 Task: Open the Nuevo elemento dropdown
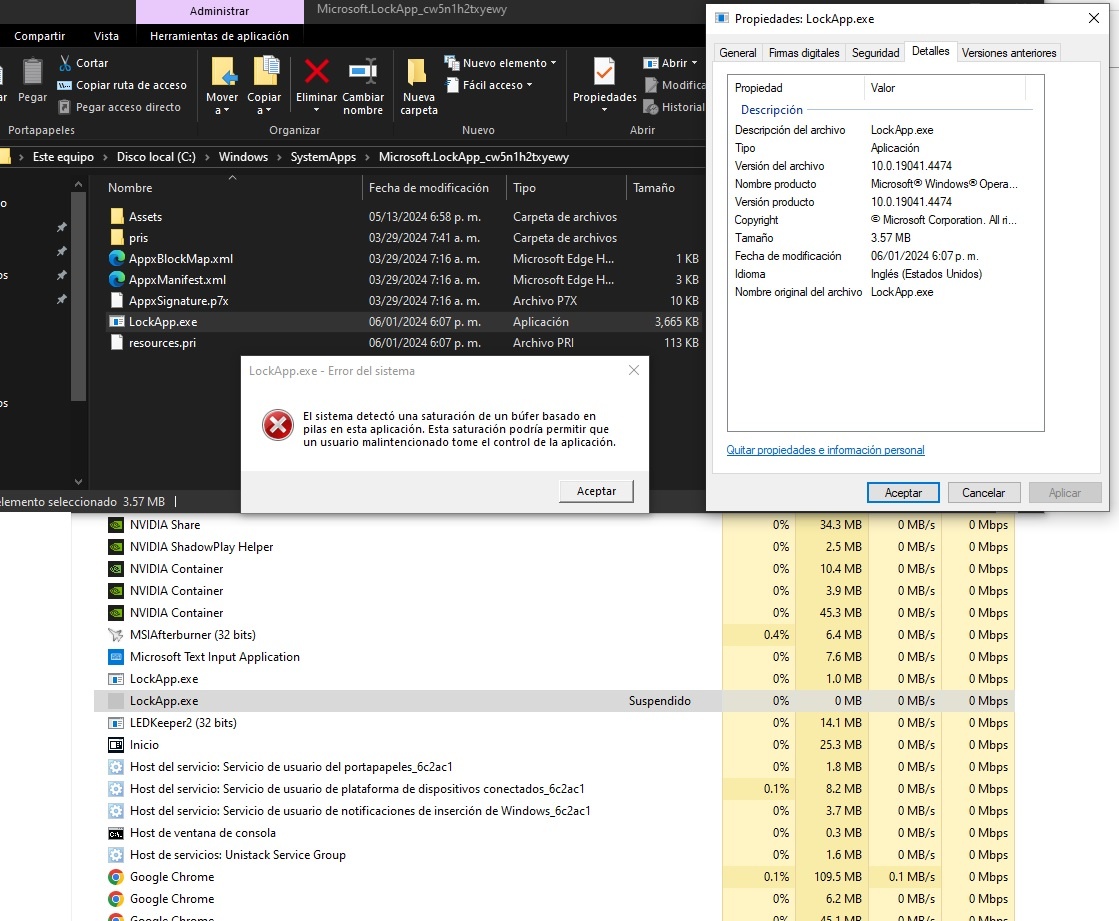click(x=500, y=63)
